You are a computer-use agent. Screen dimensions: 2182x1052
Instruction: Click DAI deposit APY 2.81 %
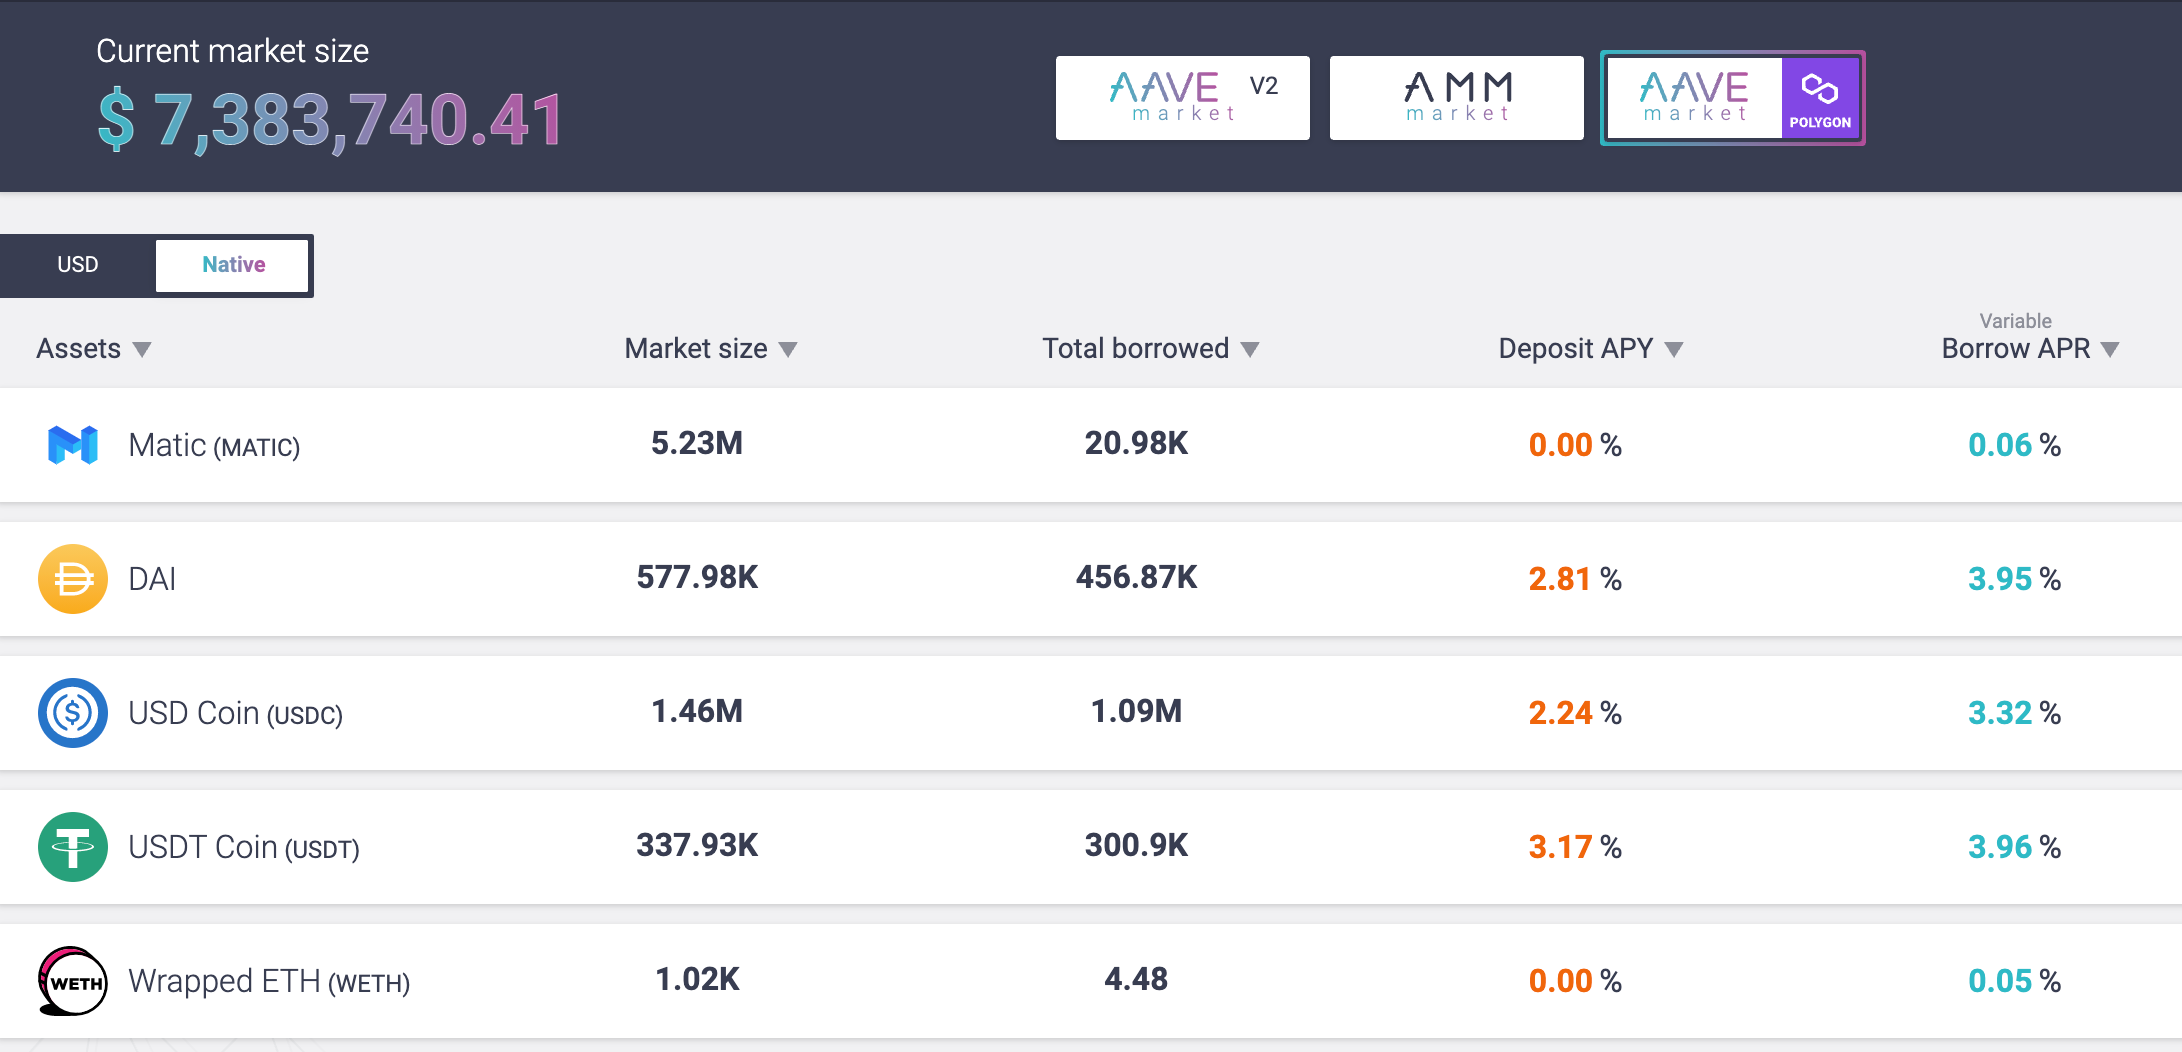1575,579
